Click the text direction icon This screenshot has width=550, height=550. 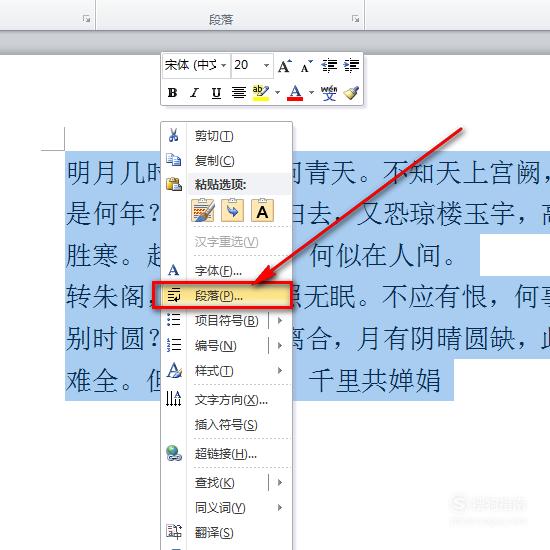point(174,398)
